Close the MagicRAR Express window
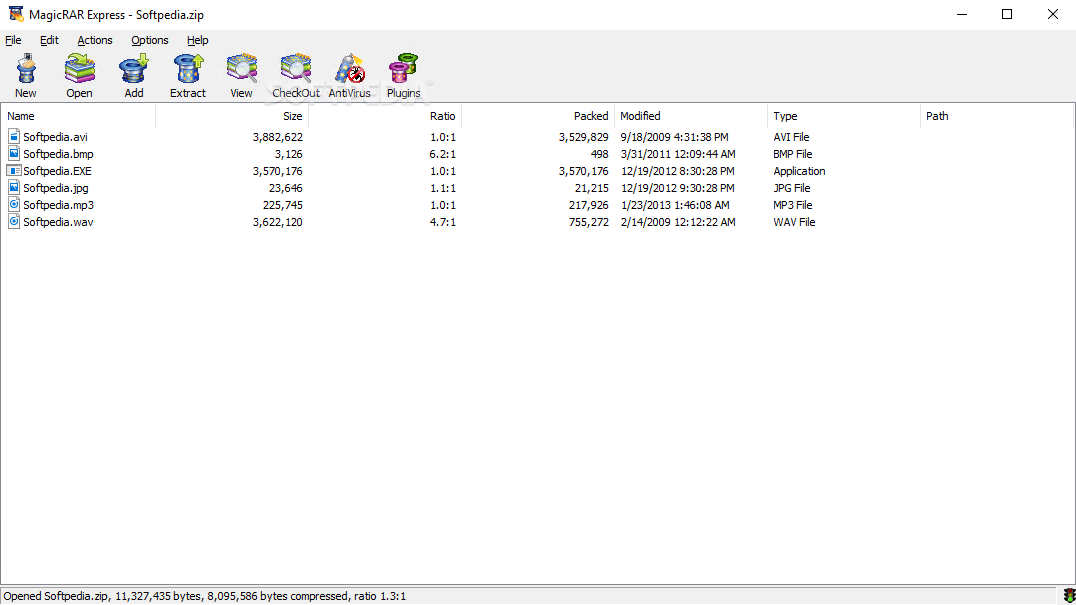Image resolution: width=1076 pixels, height=605 pixels. point(1053,14)
